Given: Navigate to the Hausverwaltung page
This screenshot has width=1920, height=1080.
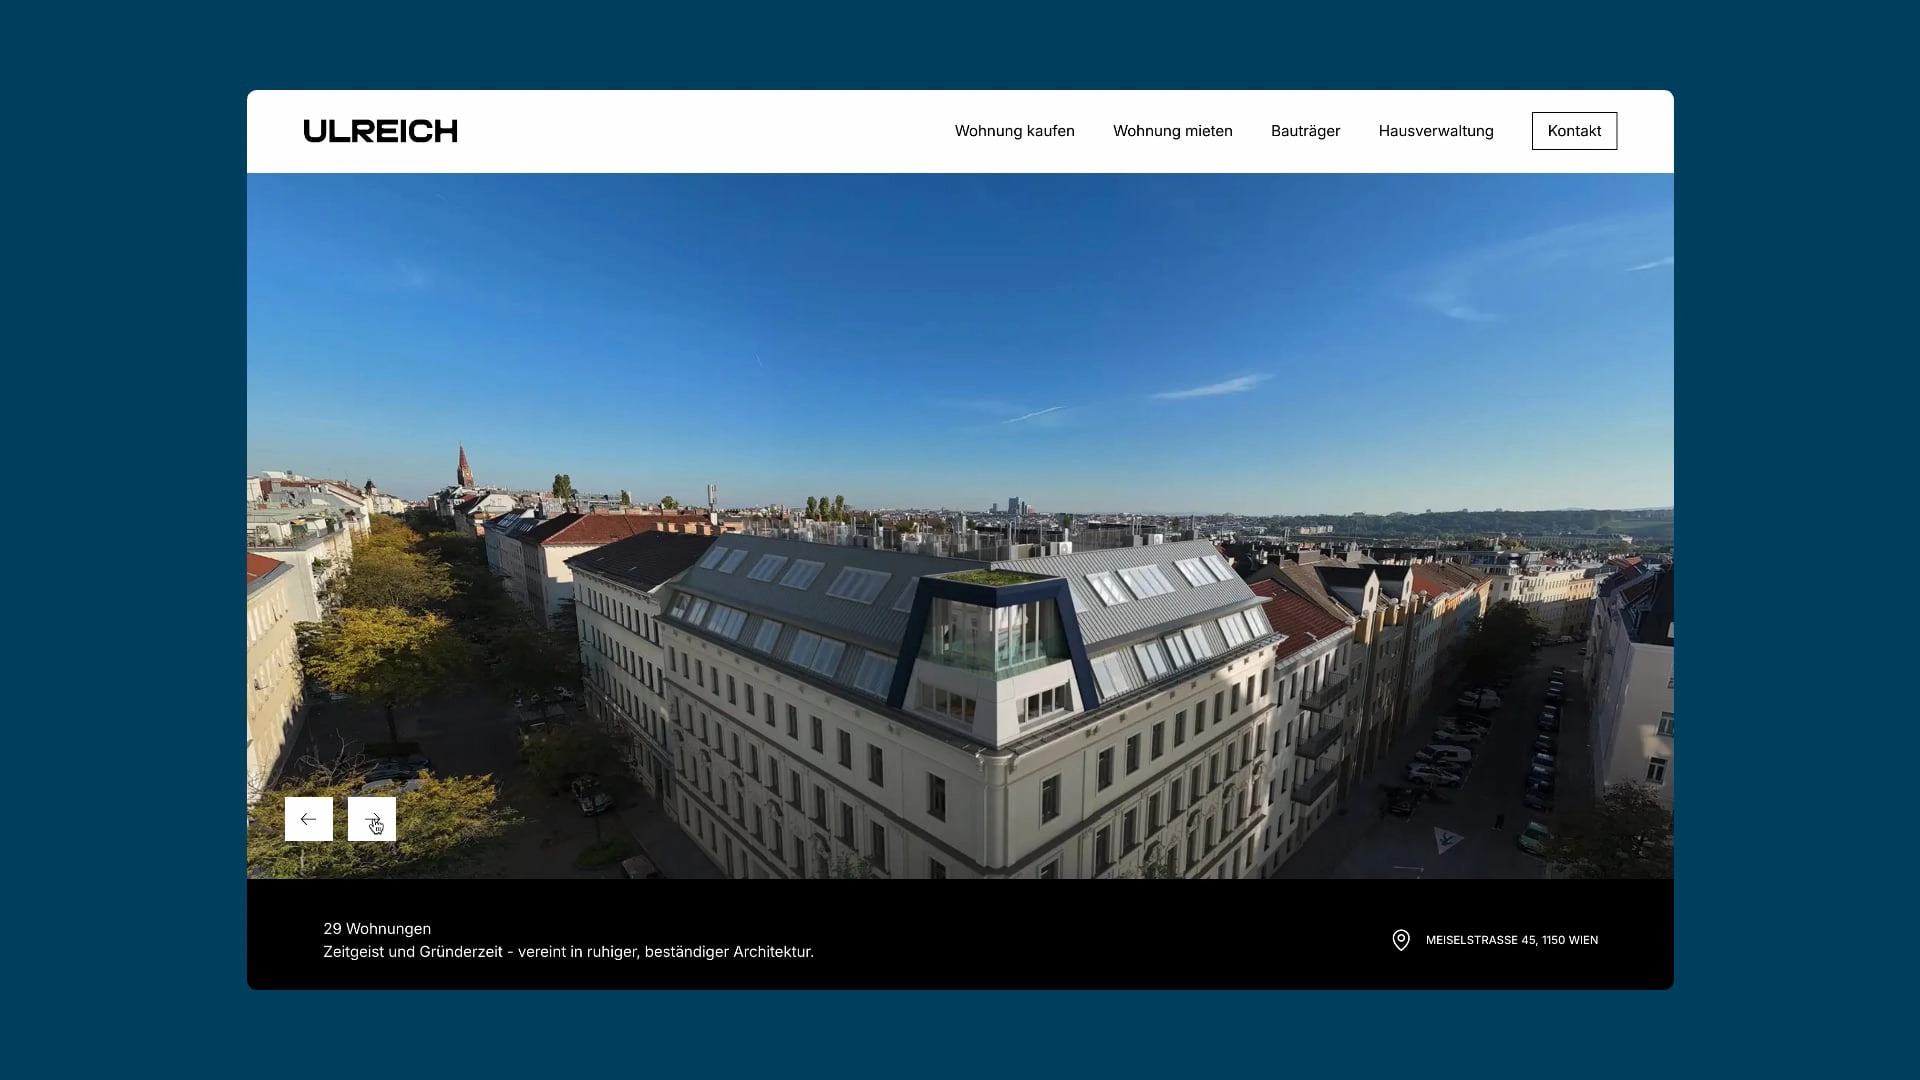Looking at the screenshot, I should click(x=1435, y=131).
